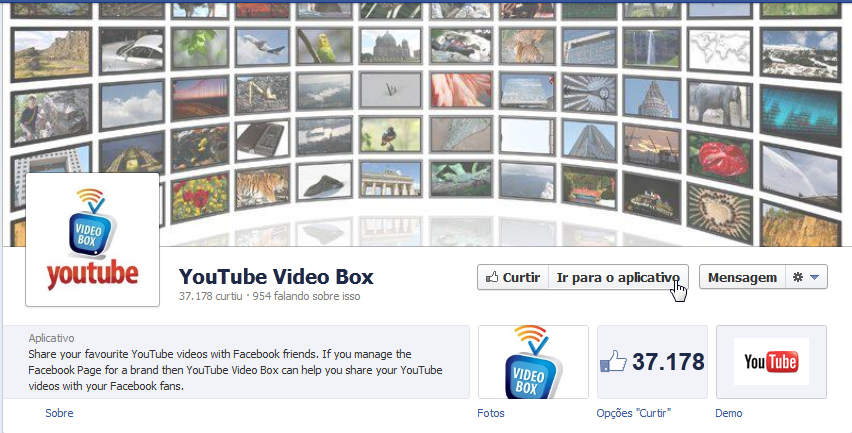Viewport: 852px width, 433px height.
Task: Open the gear settings dropdown
Action: (805, 277)
